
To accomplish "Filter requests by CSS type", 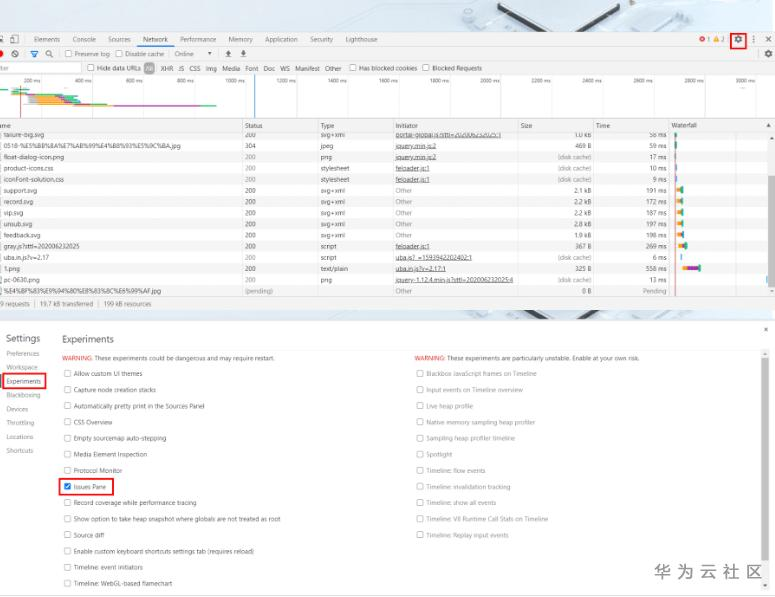I will click(195, 68).
